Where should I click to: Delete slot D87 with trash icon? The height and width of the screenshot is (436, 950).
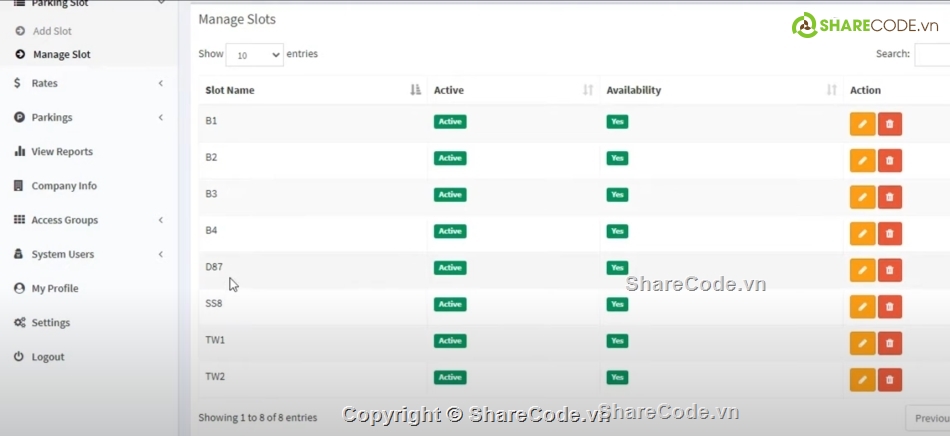[x=889, y=270]
